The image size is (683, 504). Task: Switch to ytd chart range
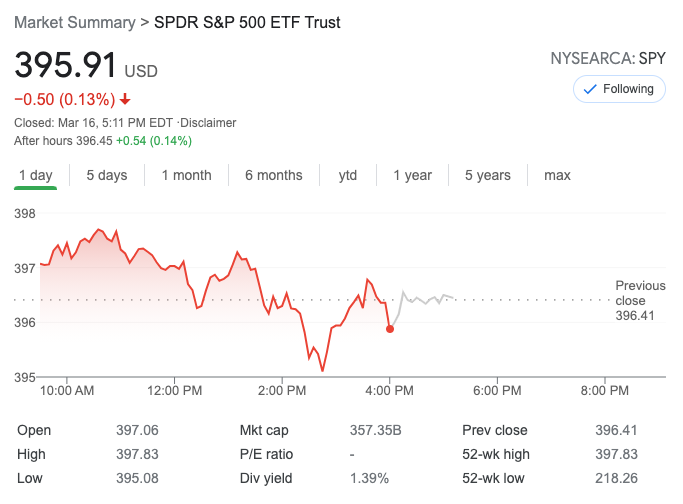click(x=347, y=175)
